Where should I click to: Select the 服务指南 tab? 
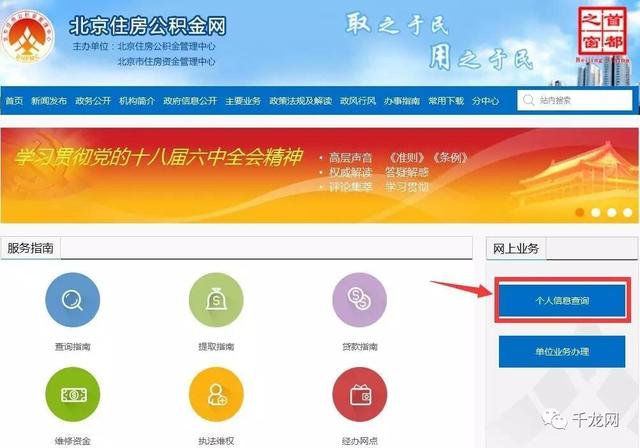coord(31,248)
